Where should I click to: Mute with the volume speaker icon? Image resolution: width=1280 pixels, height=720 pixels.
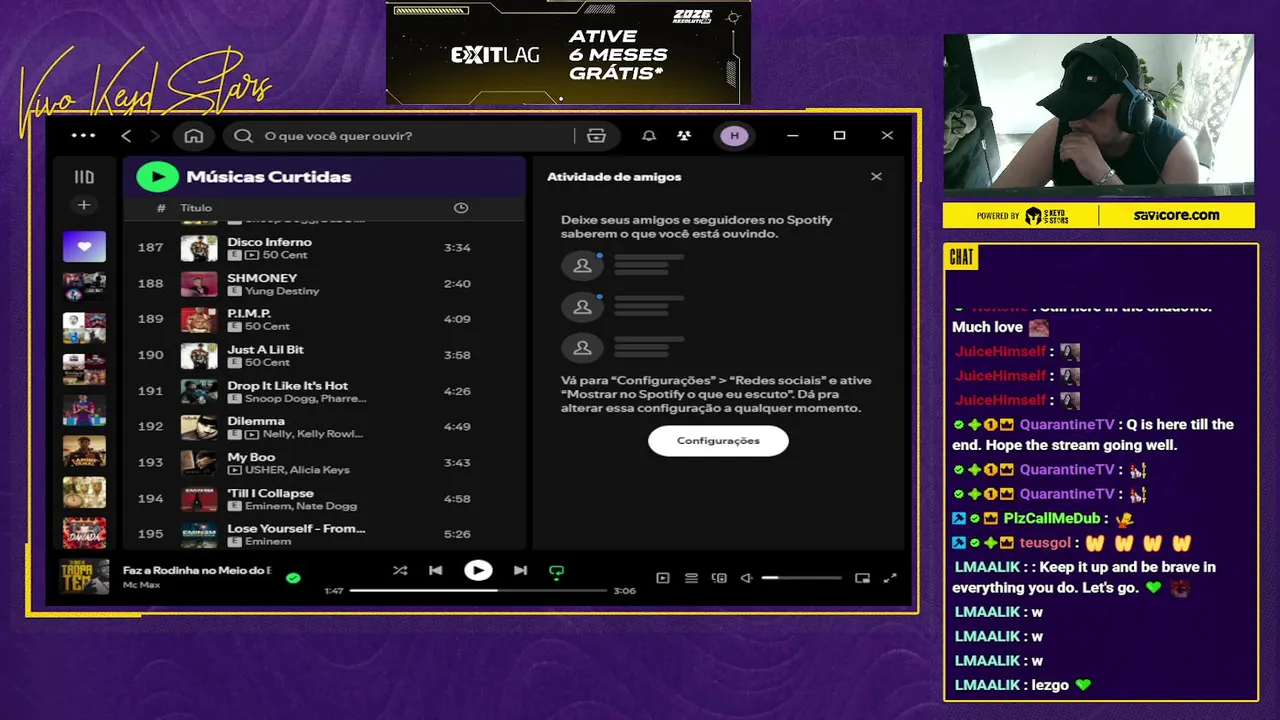point(746,578)
